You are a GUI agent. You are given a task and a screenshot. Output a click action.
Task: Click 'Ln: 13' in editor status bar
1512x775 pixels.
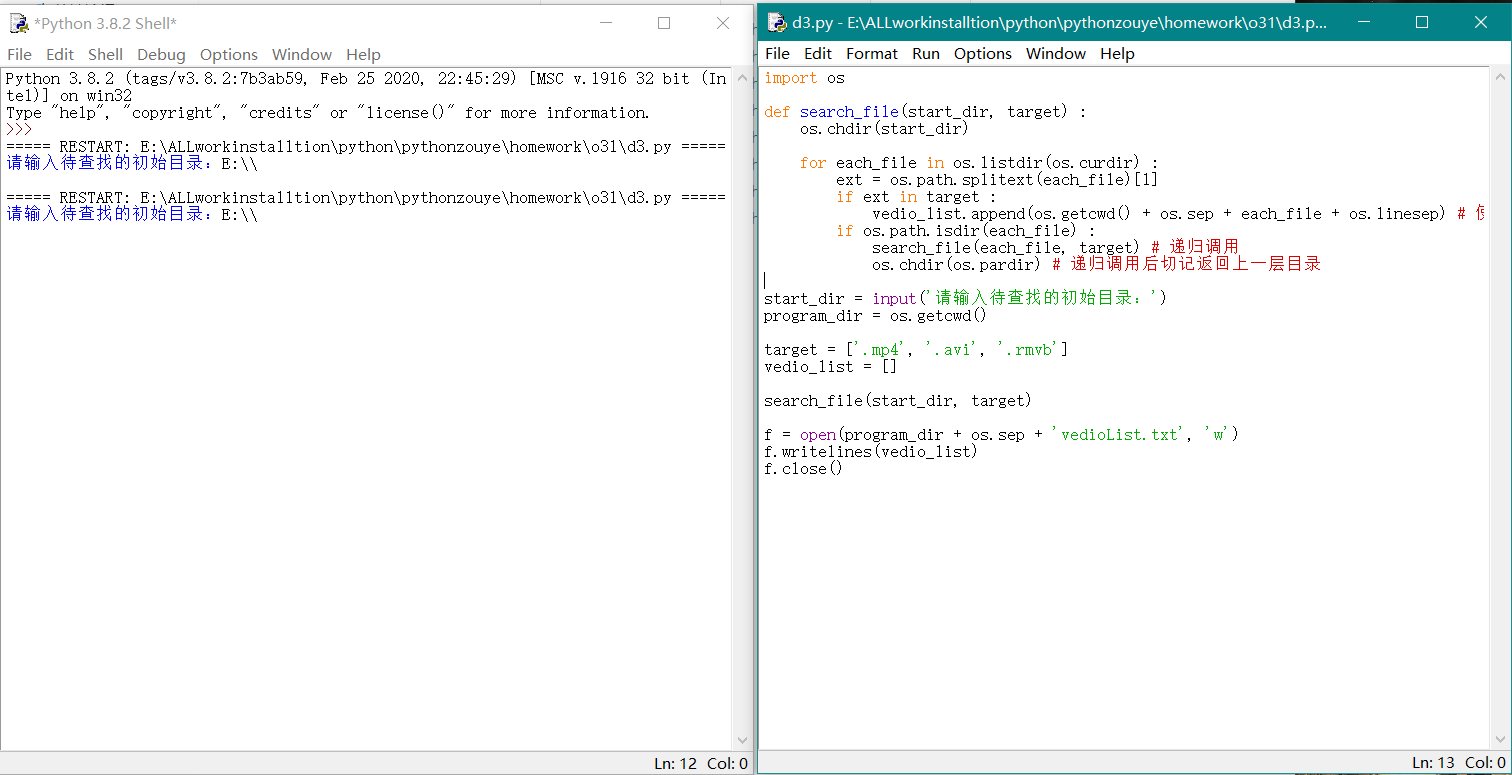pyautogui.click(x=1434, y=763)
